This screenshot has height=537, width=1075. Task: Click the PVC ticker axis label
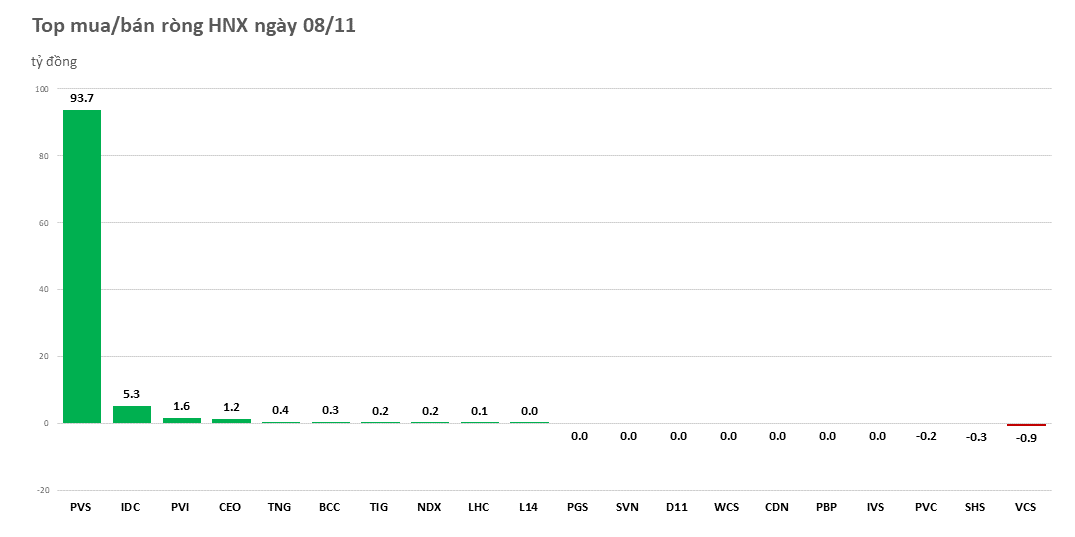click(x=926, y=508)
